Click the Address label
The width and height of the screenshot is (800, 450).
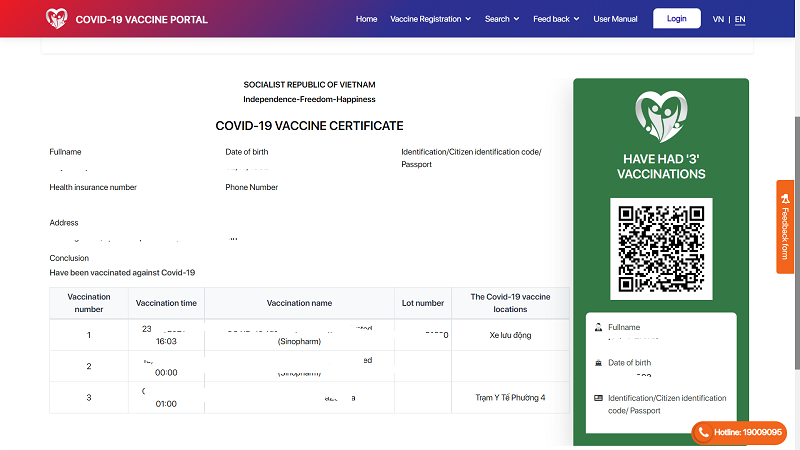pyautogui.click(x=64, y=222)
